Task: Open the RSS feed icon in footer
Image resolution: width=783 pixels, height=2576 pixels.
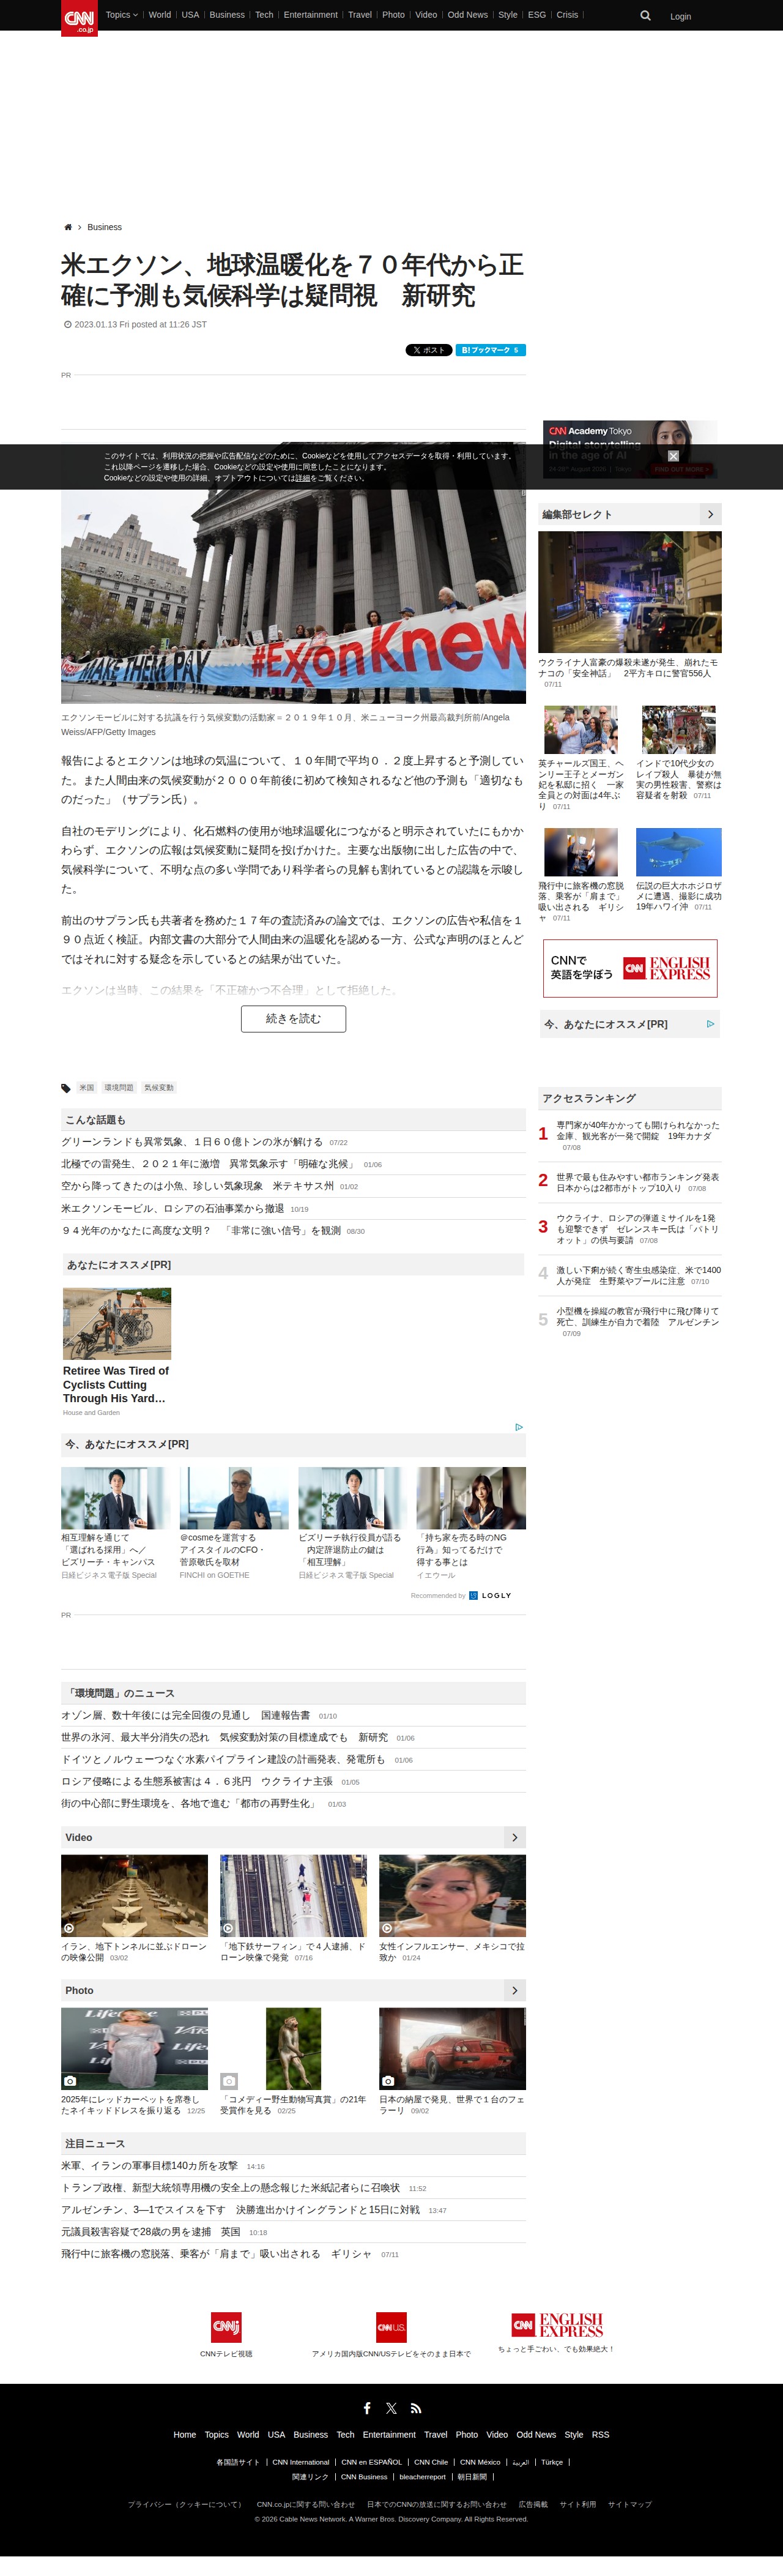Action: point(416,2408)
